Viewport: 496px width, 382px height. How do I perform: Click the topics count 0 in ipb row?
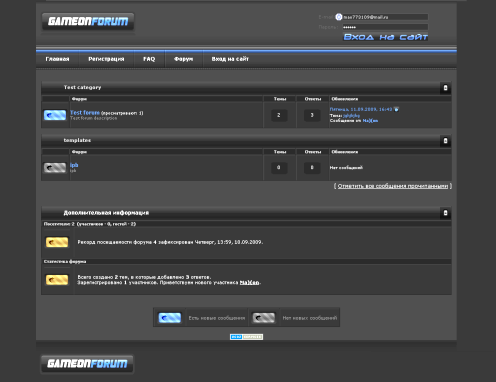279,168
